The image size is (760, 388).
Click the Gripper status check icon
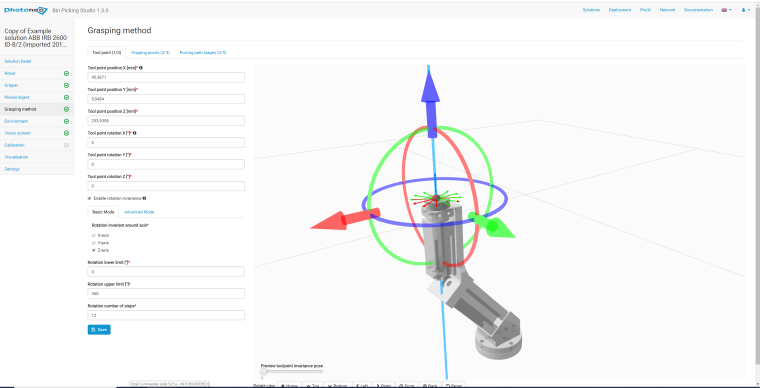(66, 86)
